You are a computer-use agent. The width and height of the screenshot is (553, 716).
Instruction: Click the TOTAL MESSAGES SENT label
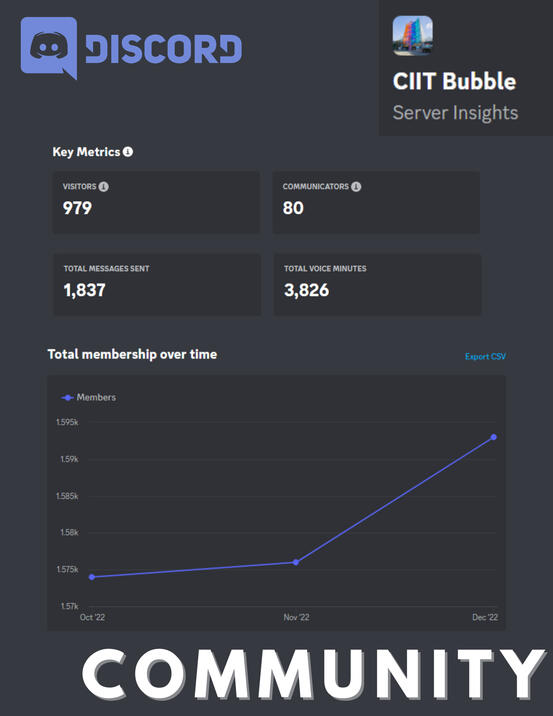(106, 268)
